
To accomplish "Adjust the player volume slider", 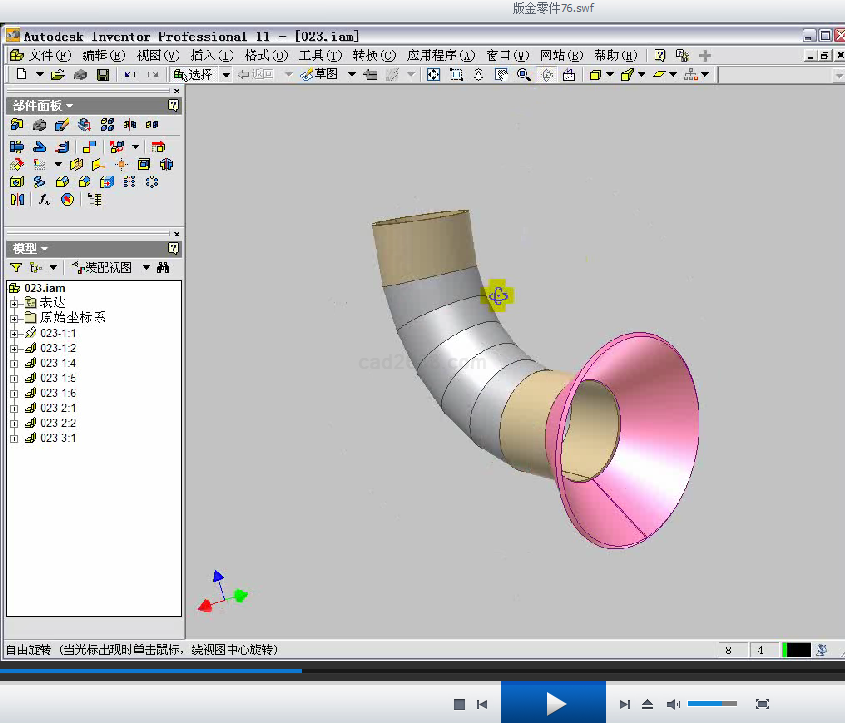I will 712,705.
